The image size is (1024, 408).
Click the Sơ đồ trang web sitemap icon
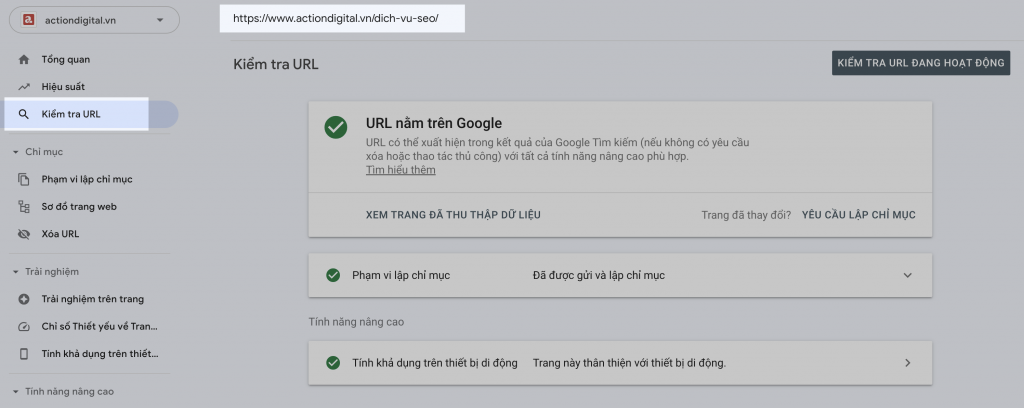pyautogui.click(x=24, y=207)
